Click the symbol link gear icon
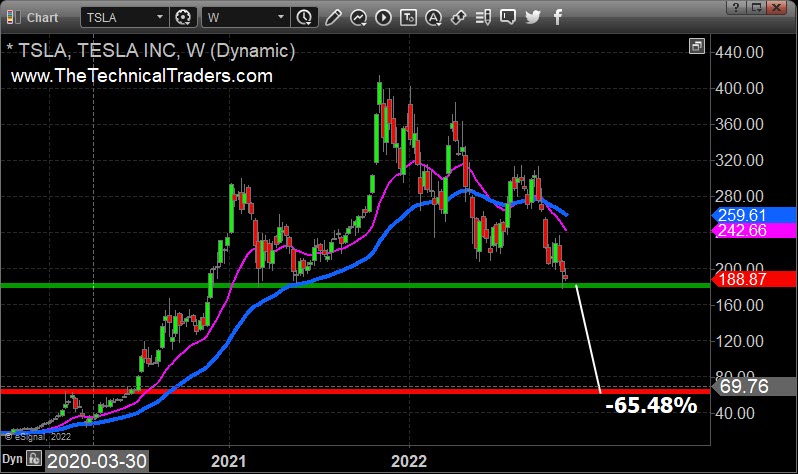The height and width of the screenshot is (474, 798). (183, 17)
